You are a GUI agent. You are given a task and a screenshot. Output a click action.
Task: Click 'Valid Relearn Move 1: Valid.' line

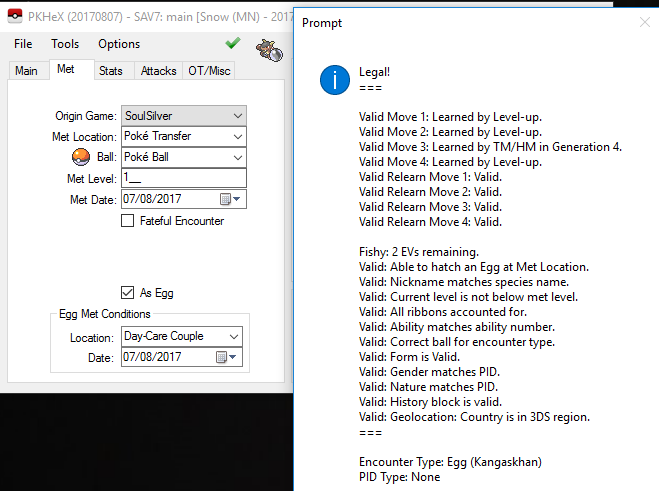[x=430, y=177]
